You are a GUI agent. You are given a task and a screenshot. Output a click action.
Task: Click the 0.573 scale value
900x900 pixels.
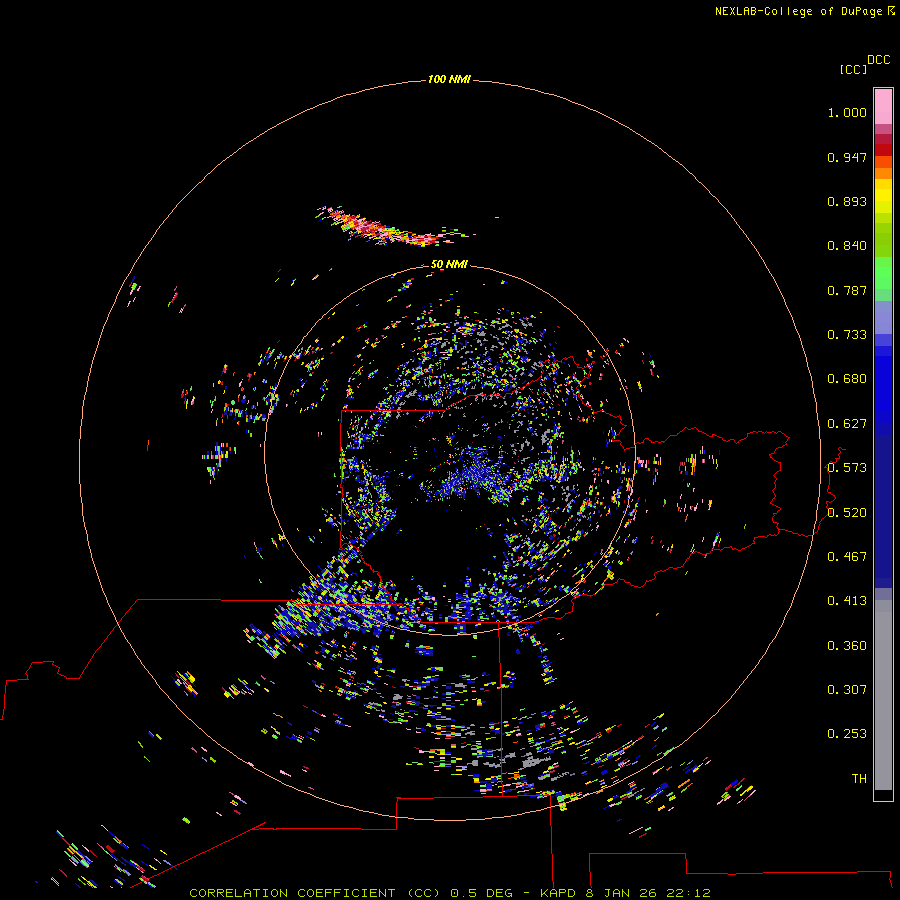(847, 468)
